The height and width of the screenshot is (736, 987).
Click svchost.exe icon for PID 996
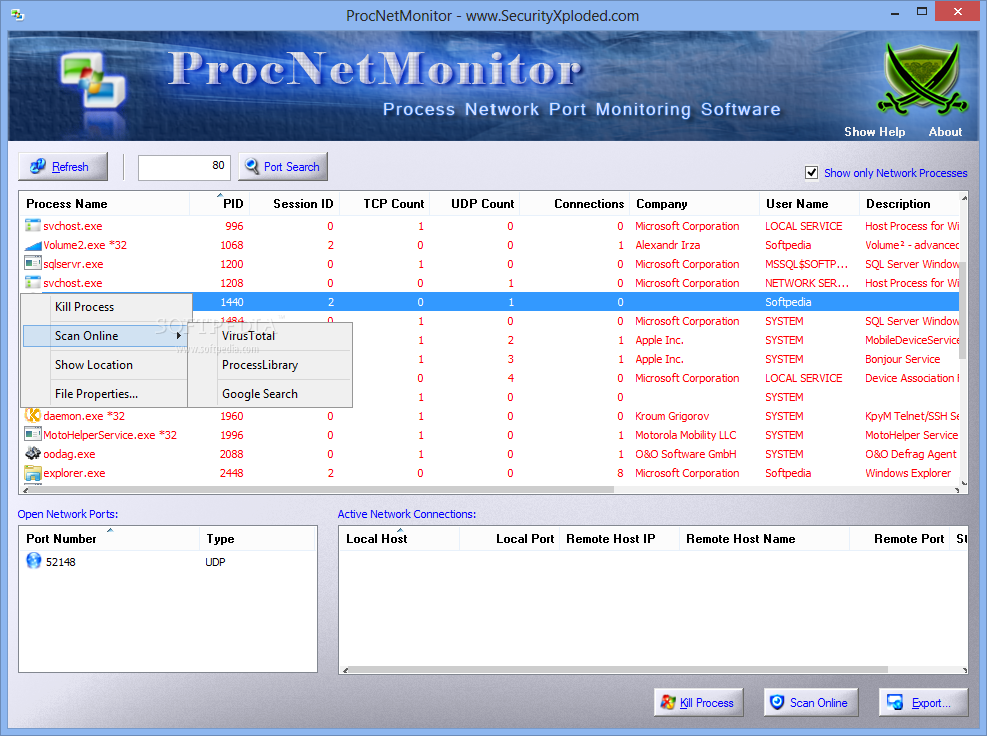(33, 225)
